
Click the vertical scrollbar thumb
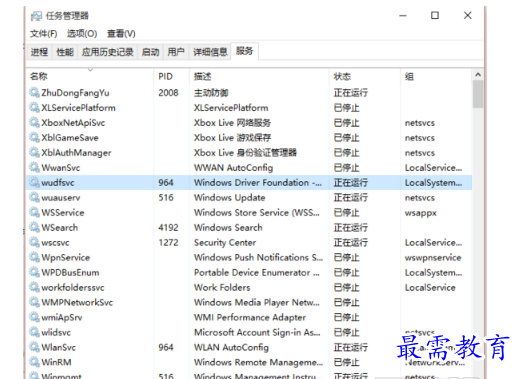[x=478, y=94]
